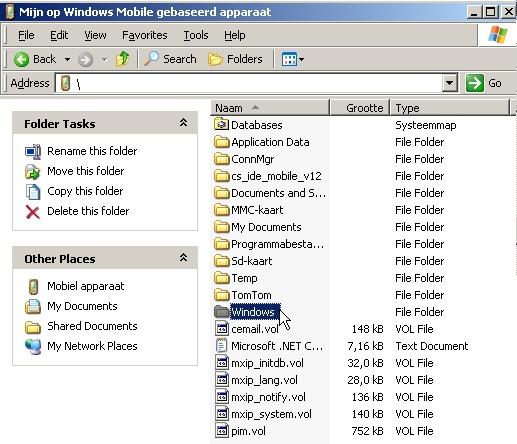
Task: Select cs_ide_mobile_v12 folder icon
Action: pyautogui.click(x=221, y=176)
